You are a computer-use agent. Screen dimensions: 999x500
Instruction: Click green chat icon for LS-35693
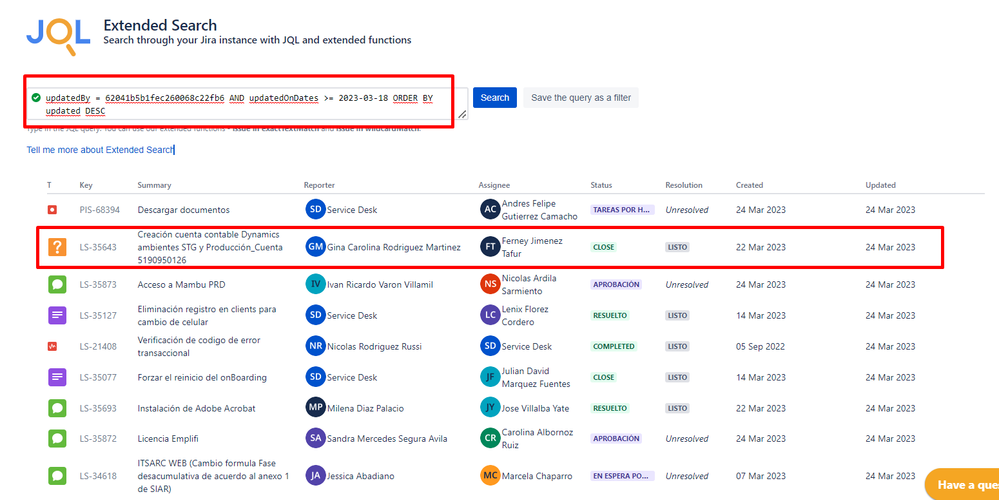(x=57, y=408)
